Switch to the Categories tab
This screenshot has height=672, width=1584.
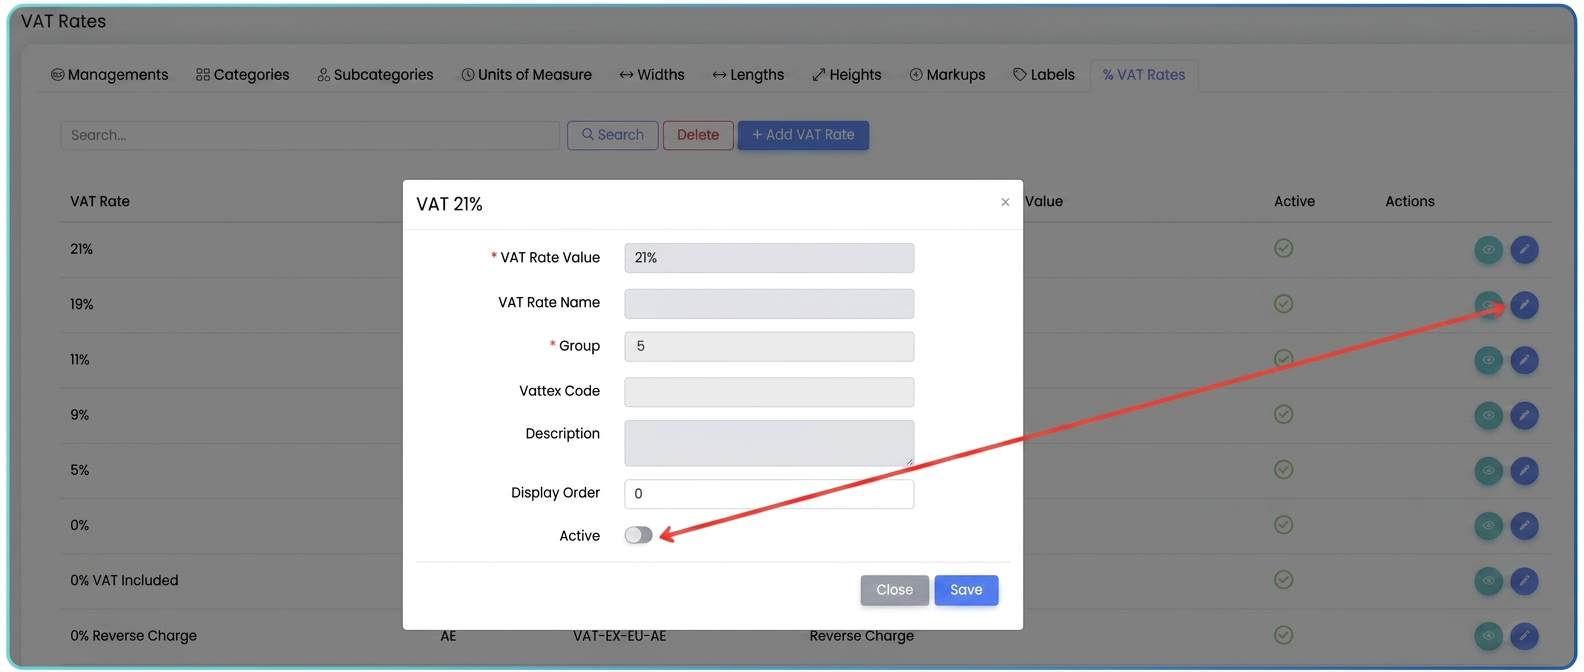(x=243, y=75)
